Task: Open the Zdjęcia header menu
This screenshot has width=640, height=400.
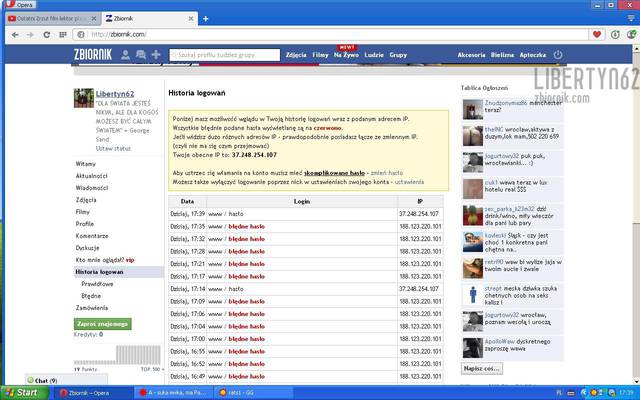Action: (296, 55)
